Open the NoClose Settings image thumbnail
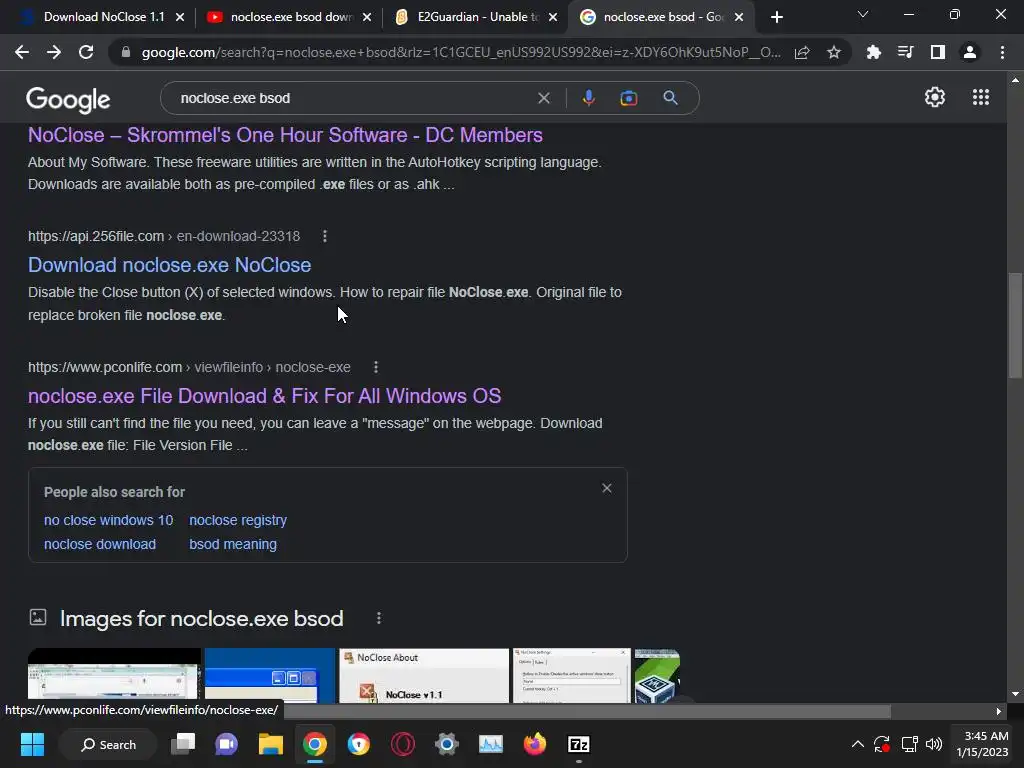The image size is (1024, 768). 572,675
